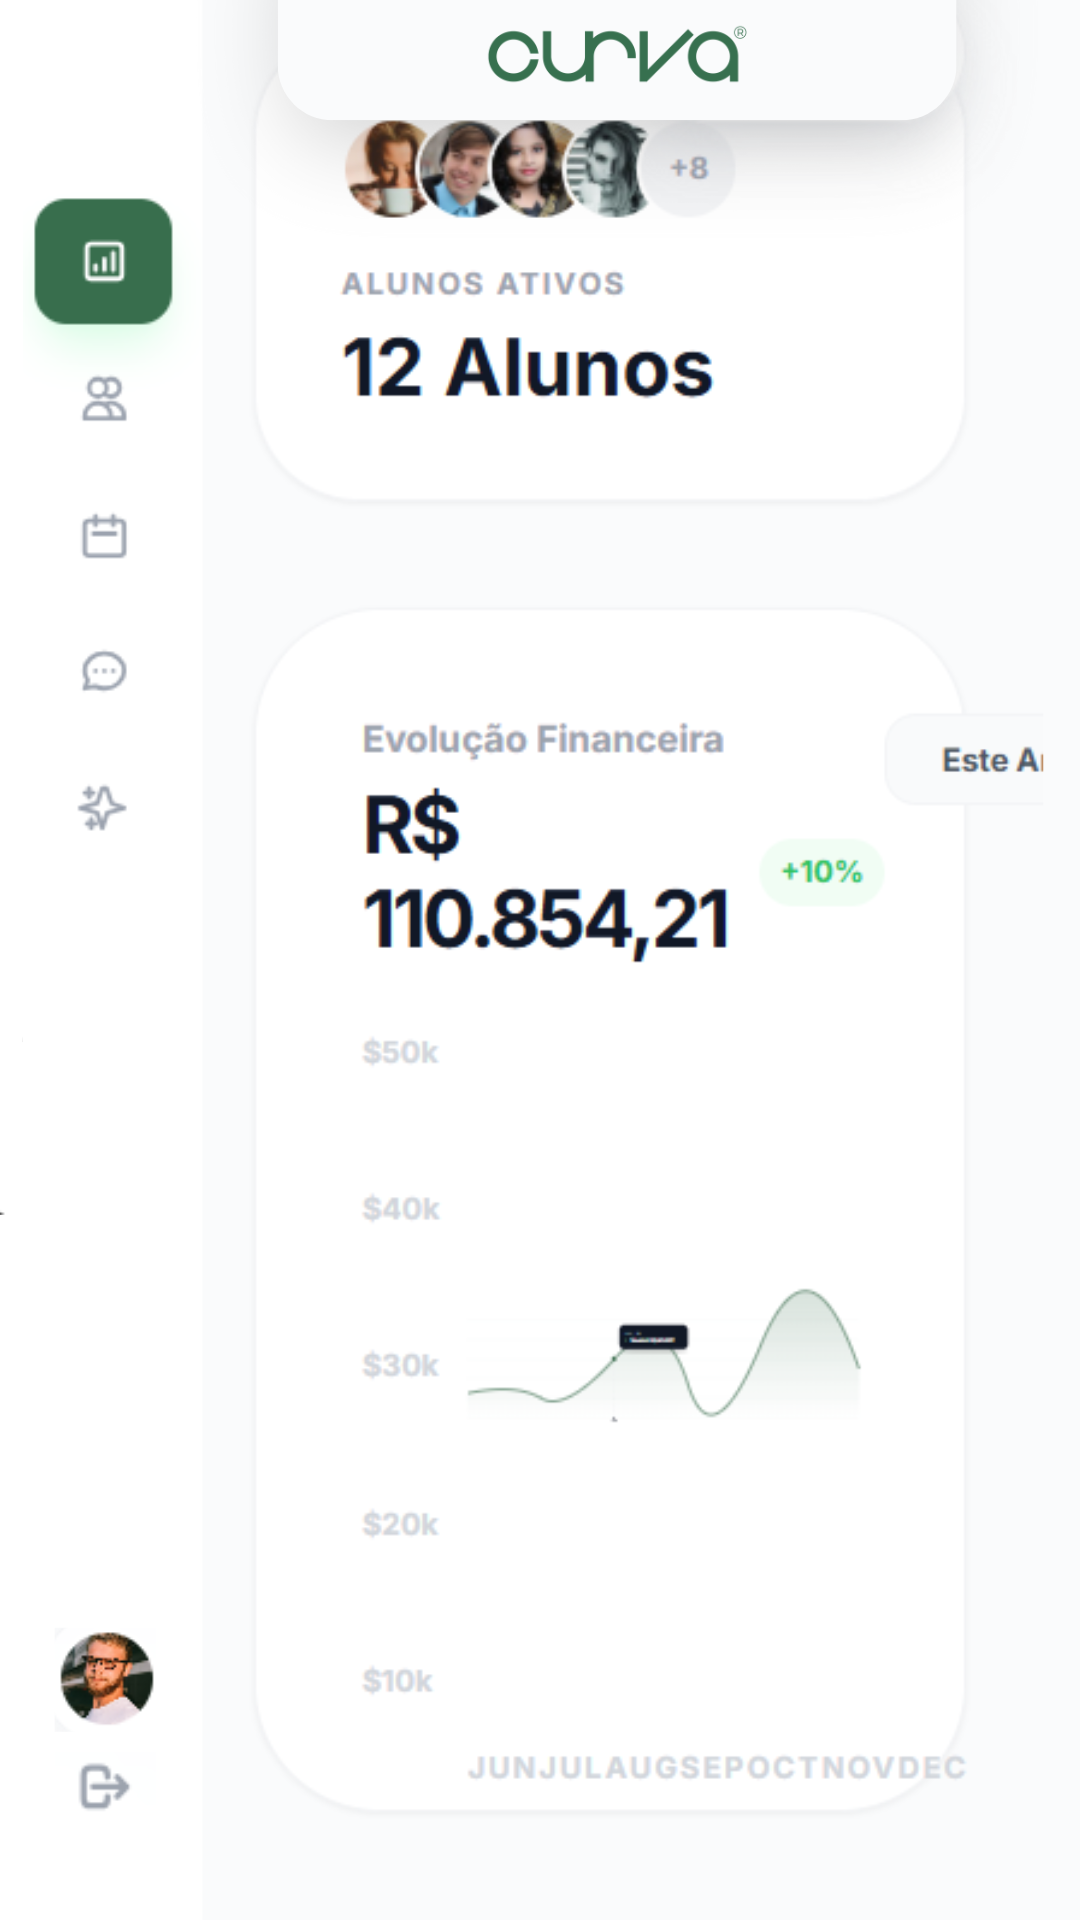Select the avatar of woman drinking coffee

tap(386, 170)
